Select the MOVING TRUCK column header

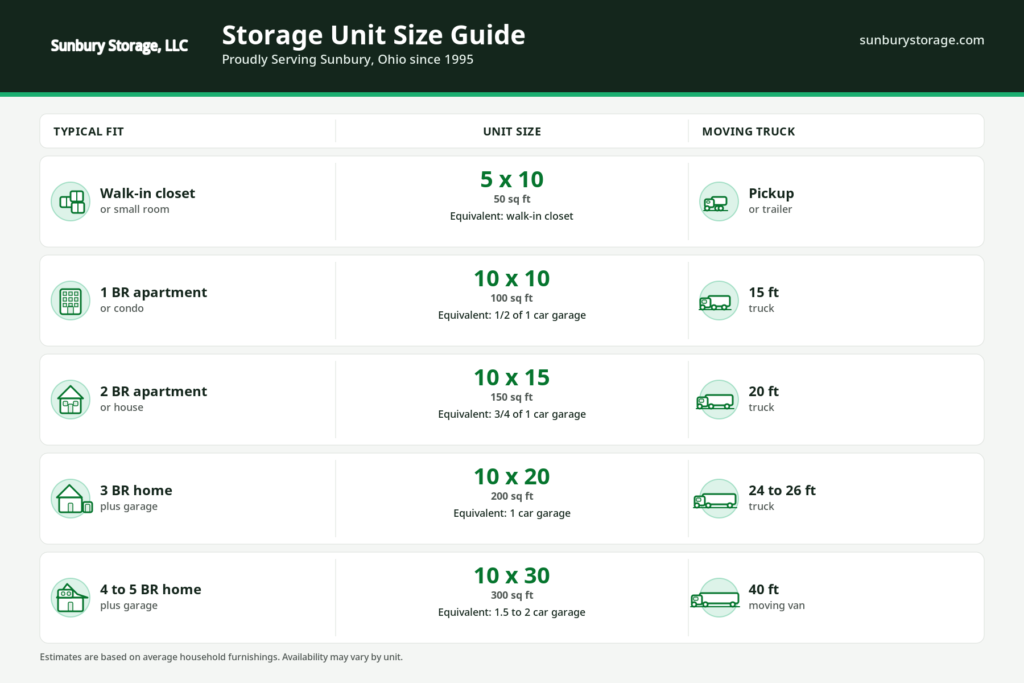[748, 131]
